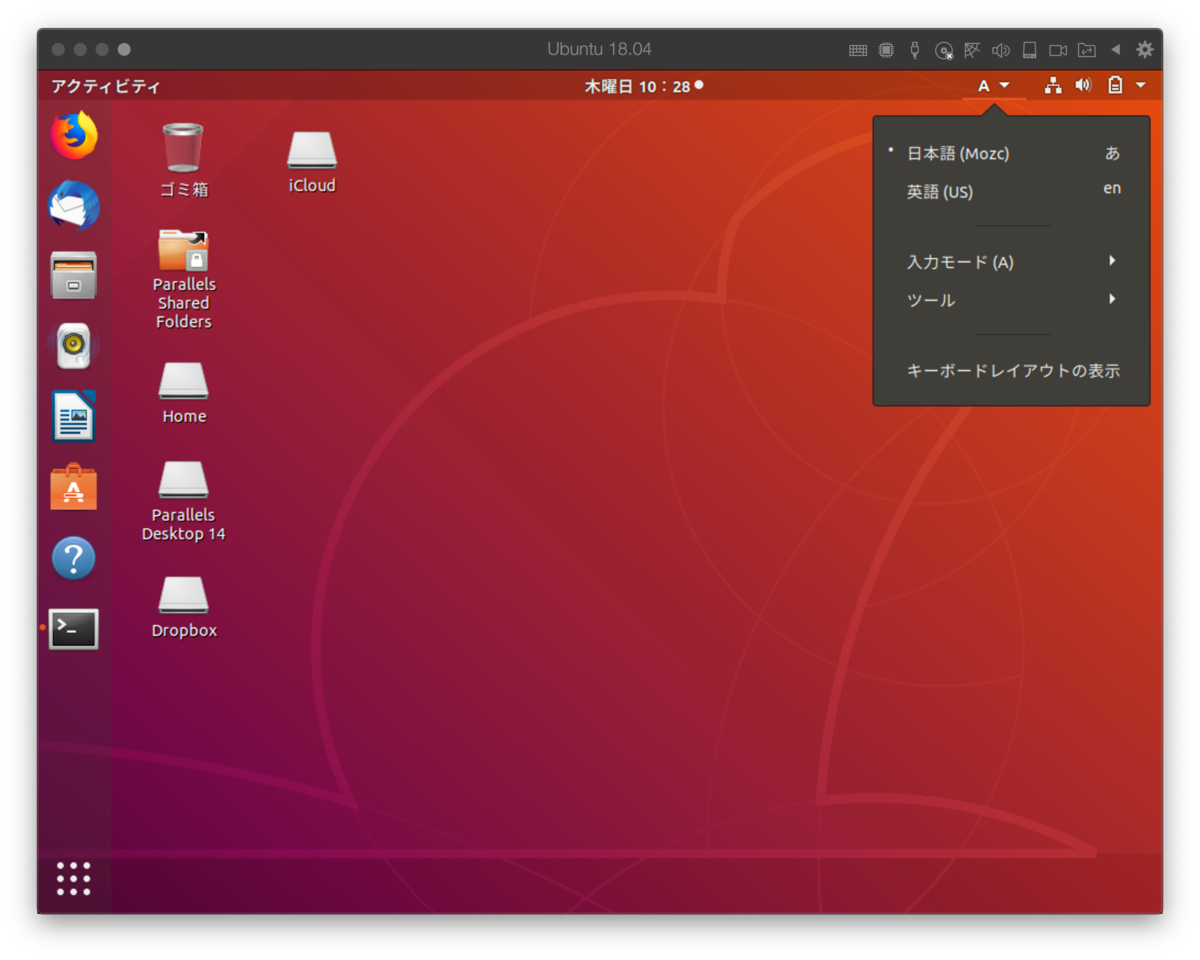Screen dimensions: 1200x960
Task: Close the input source A indicator menu
Action: point(994,86)
